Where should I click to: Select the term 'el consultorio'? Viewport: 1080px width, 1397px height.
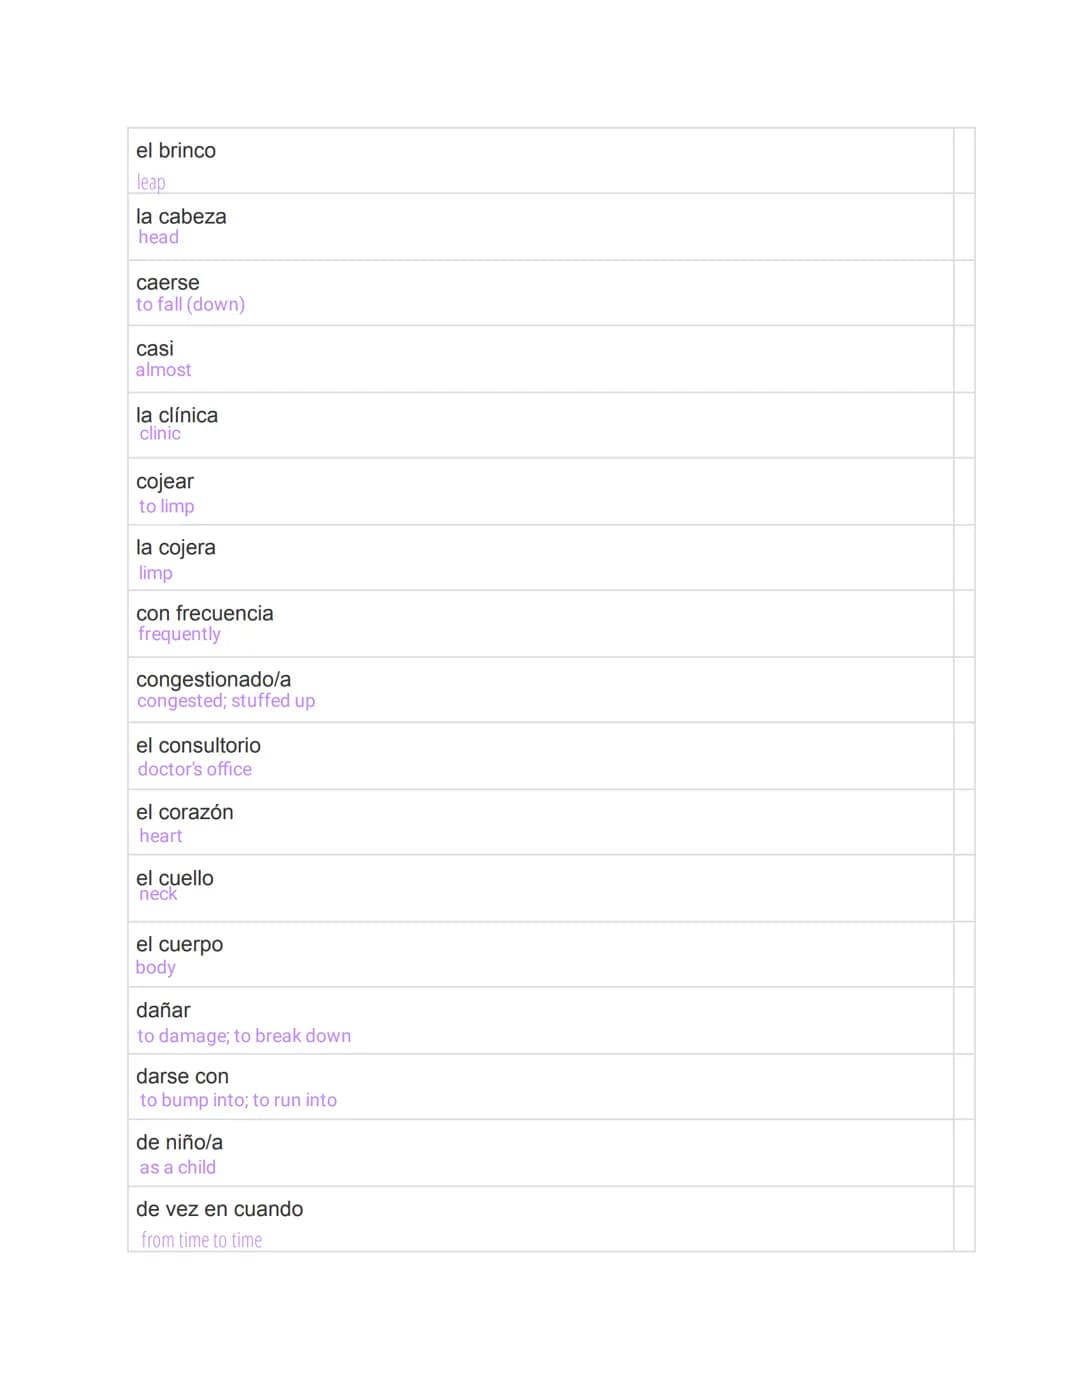[x=198, y=746]
